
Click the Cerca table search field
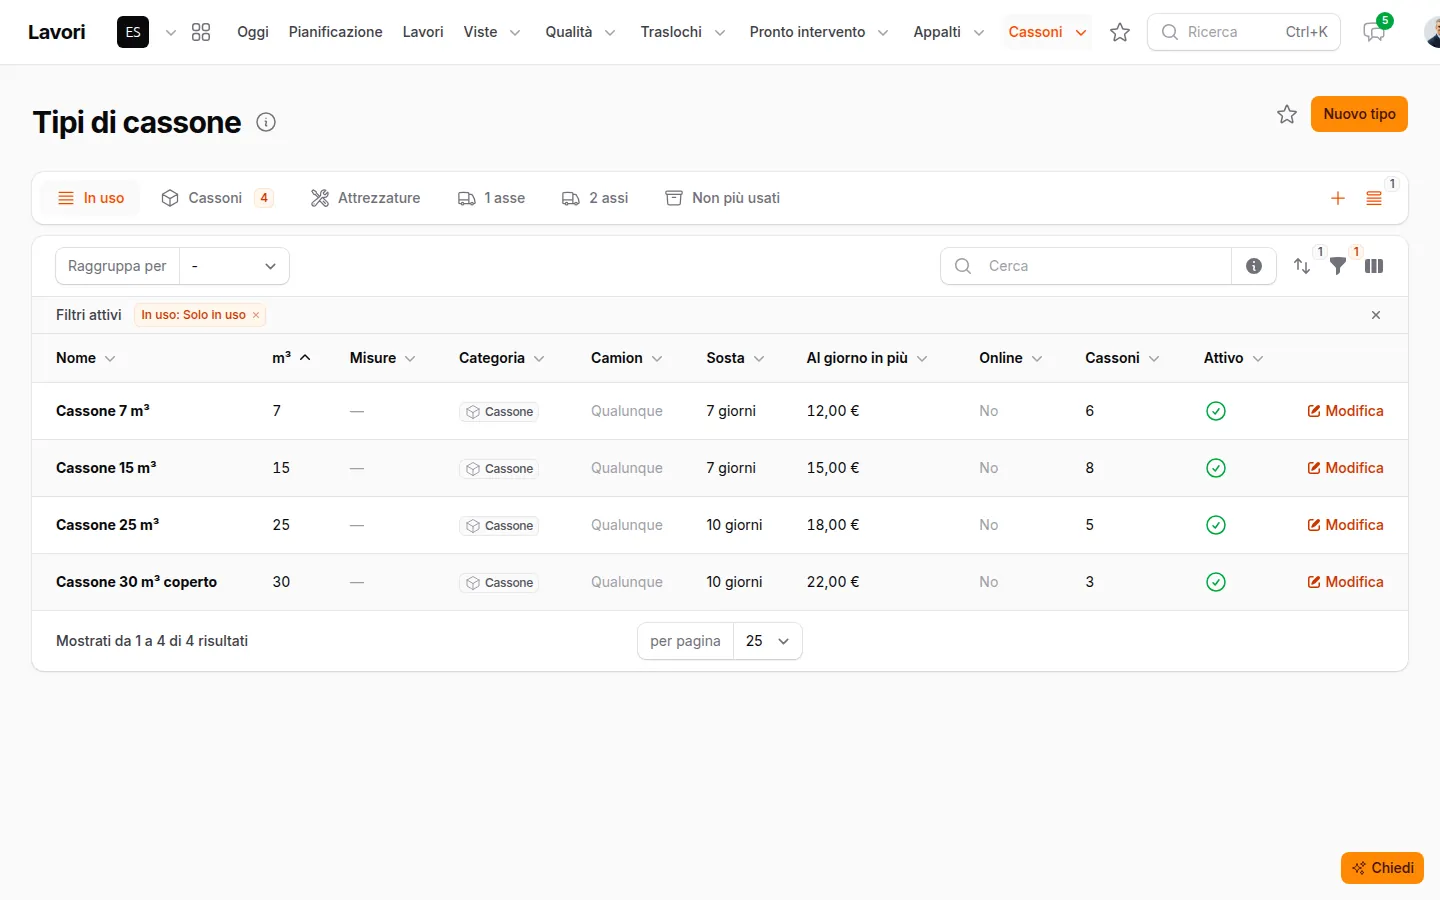[1086, 266]
